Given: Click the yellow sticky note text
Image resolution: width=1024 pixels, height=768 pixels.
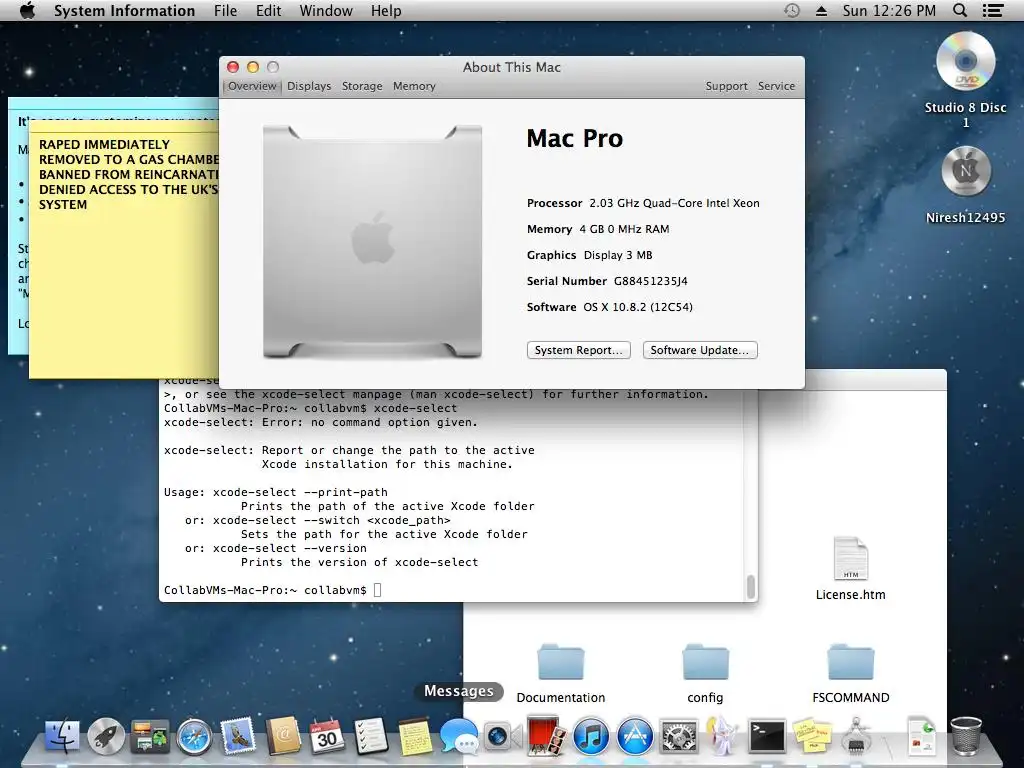Looking at the screenshot, I should point(128,174).
